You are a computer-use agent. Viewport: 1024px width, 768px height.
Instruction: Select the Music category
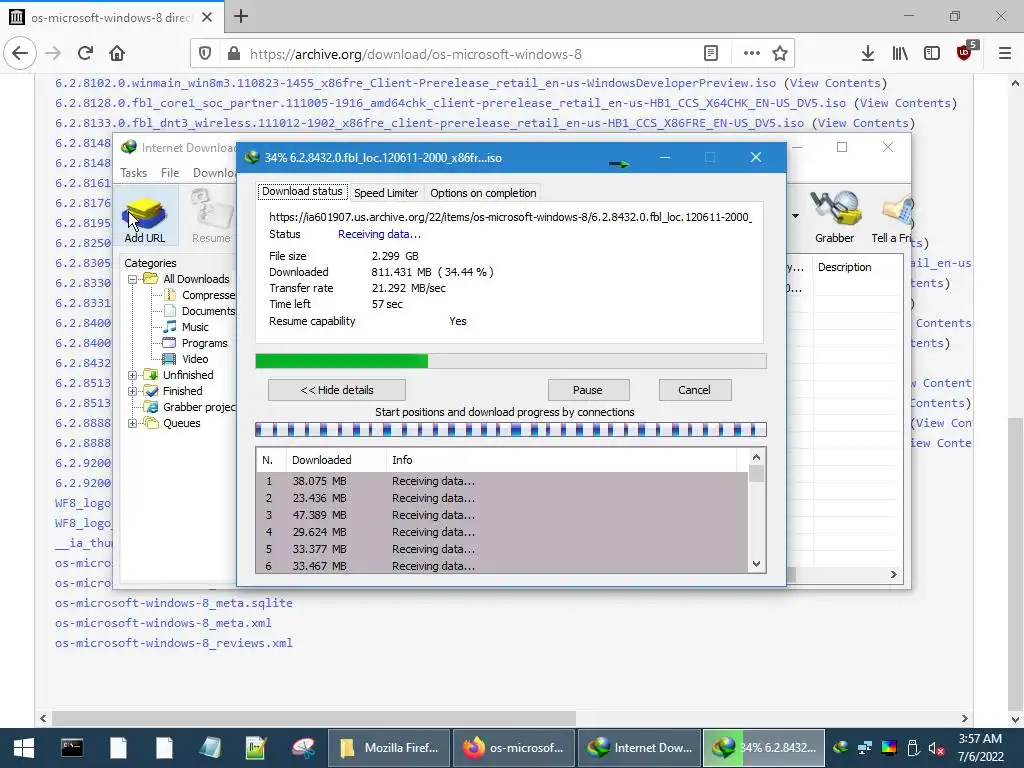click(195, 327)
